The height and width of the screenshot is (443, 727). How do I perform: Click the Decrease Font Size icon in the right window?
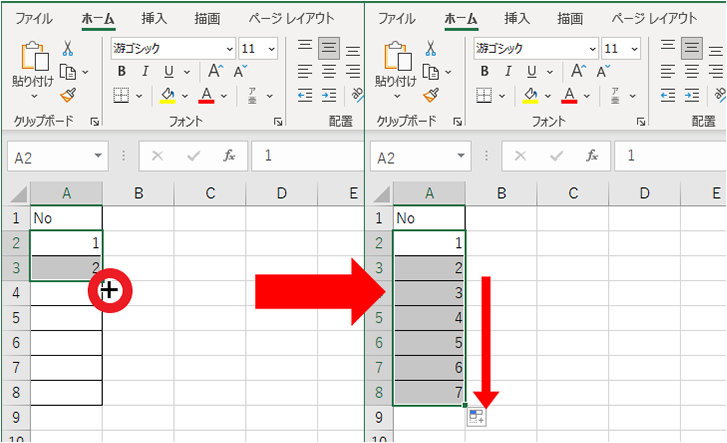pyautogui.click(x=603, y=71)
